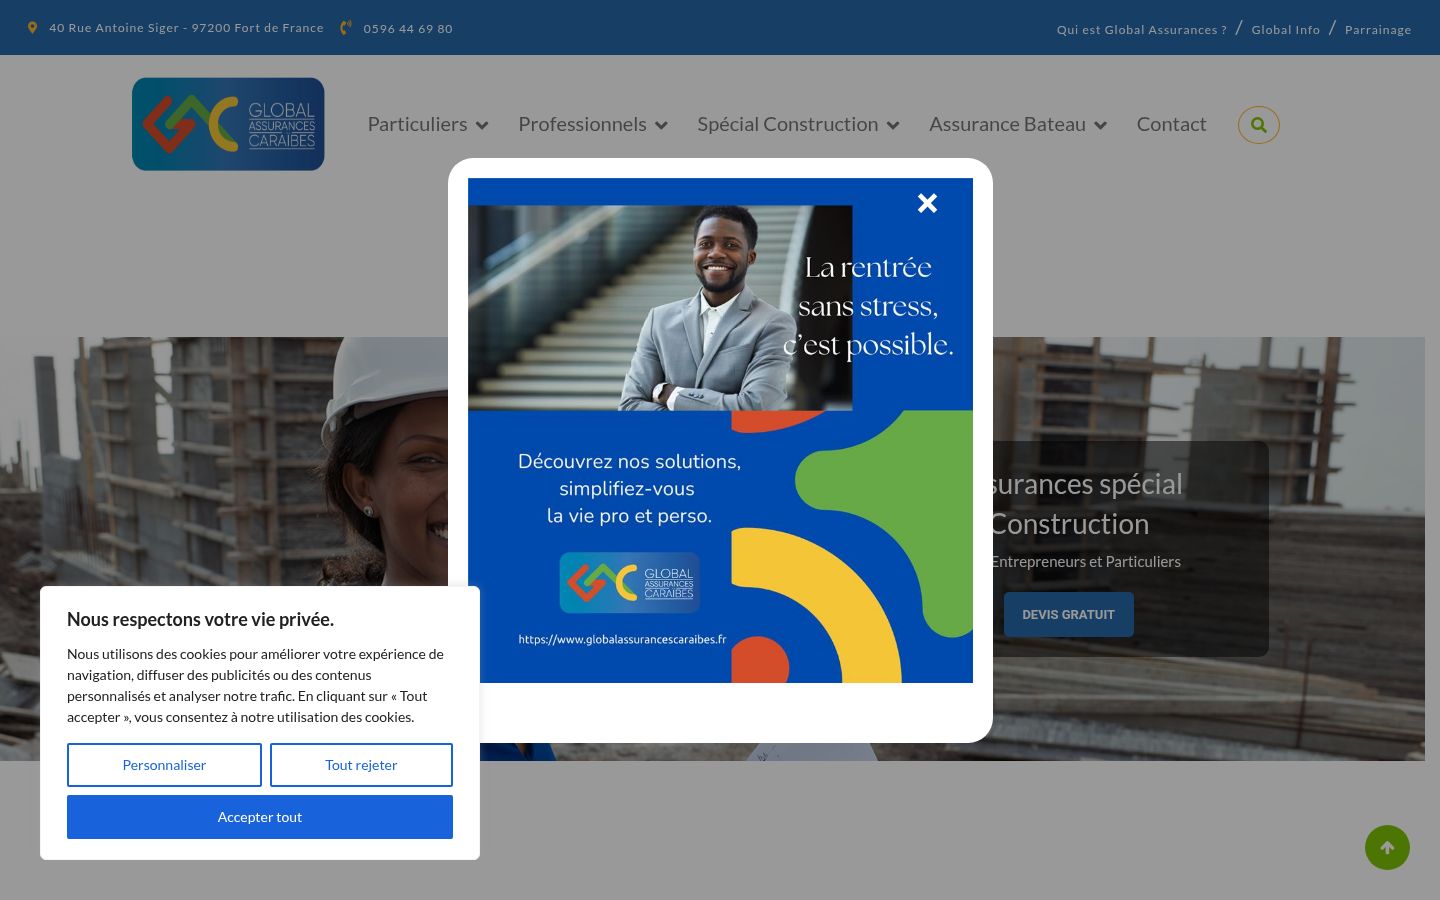Screen dimensions: 1440x900
Task: Go to the Contact page
Action: point(1171,124)
